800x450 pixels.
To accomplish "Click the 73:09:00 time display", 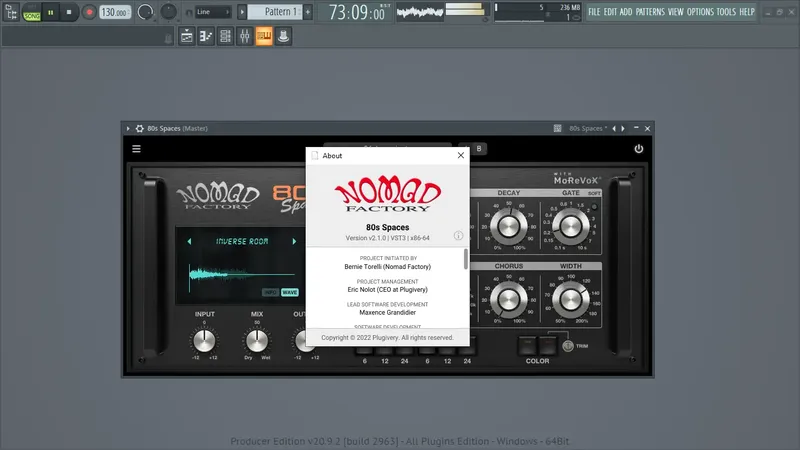I will pos(357,12).
